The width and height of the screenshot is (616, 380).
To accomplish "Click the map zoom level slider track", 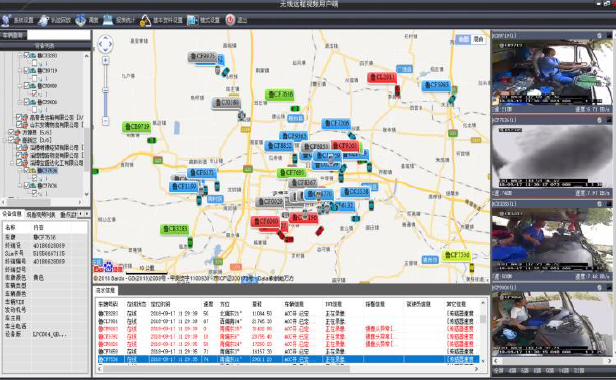I will click(105, 90).
